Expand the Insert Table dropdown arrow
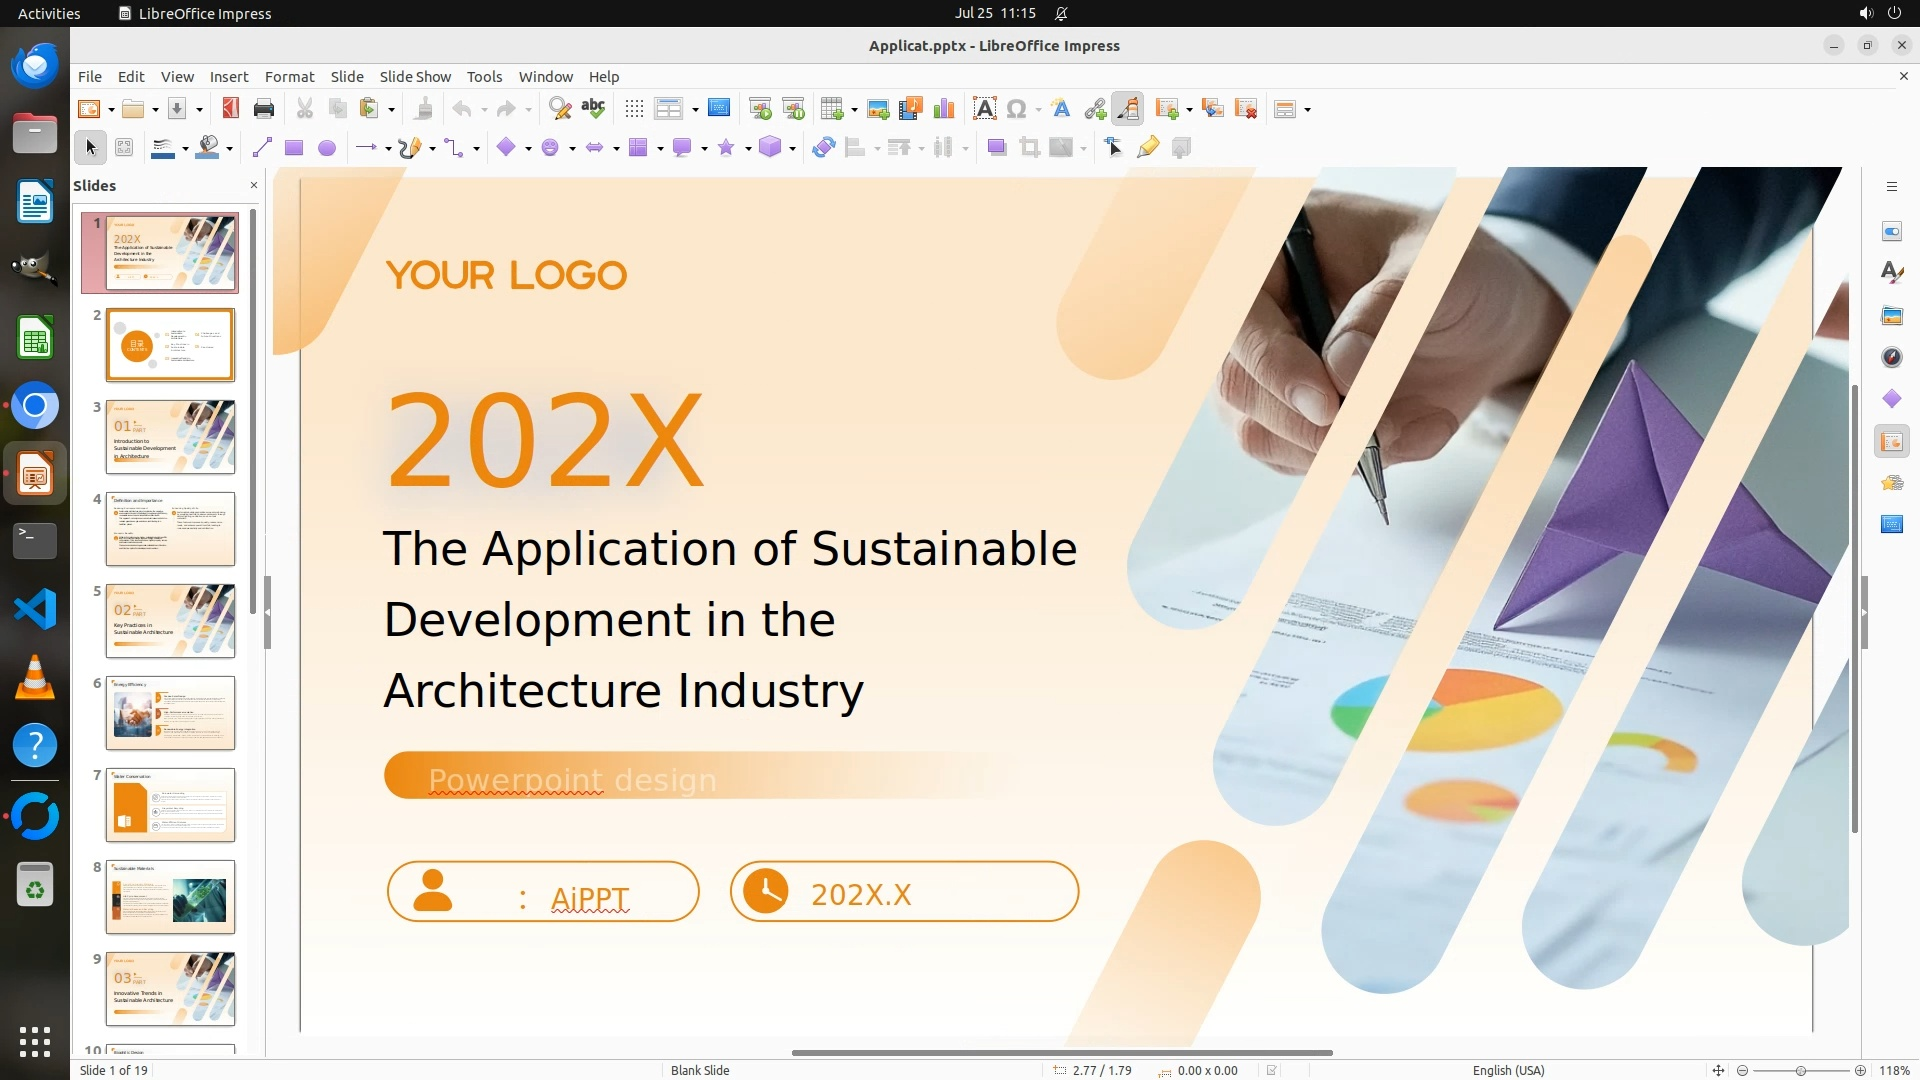 tap(854, 110)
